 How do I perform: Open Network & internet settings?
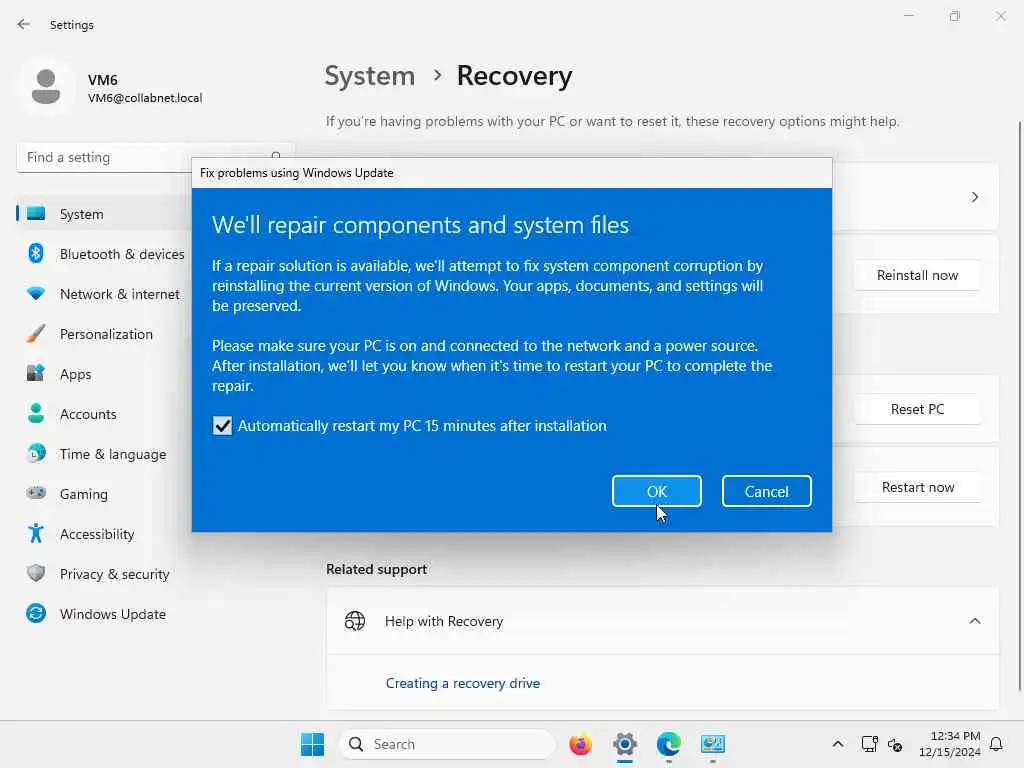pyautogui.click(x=104, y=294)
